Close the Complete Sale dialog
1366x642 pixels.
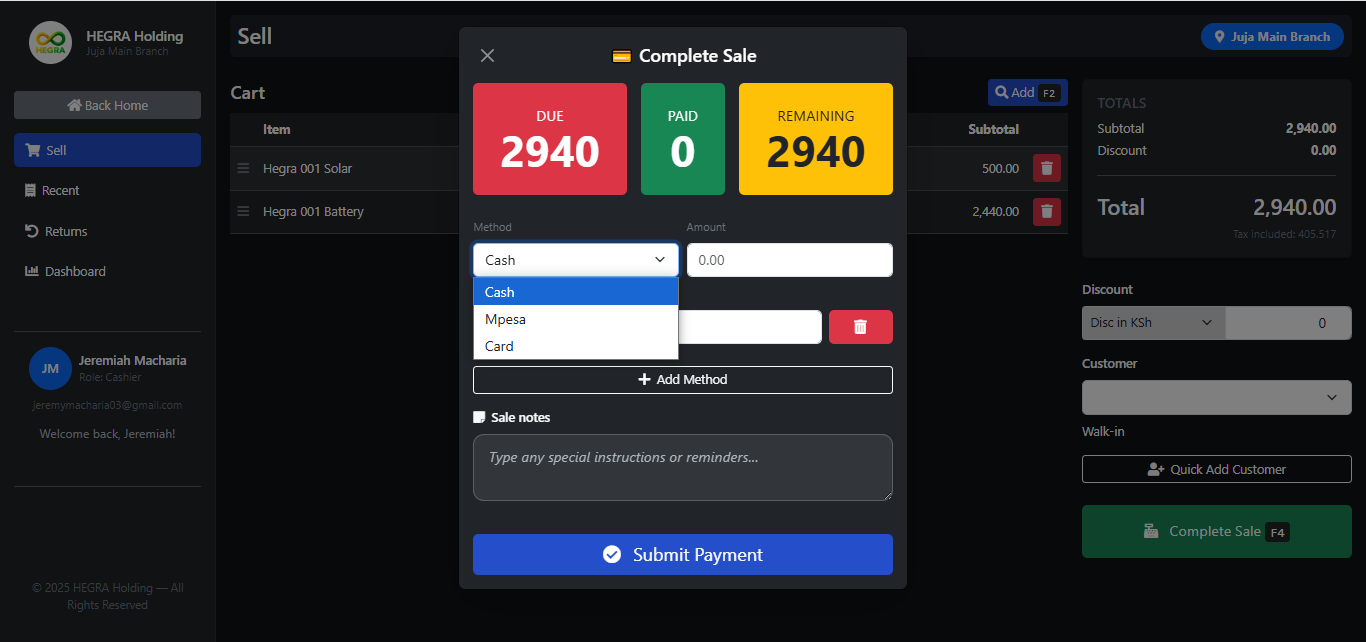point(488,56)
